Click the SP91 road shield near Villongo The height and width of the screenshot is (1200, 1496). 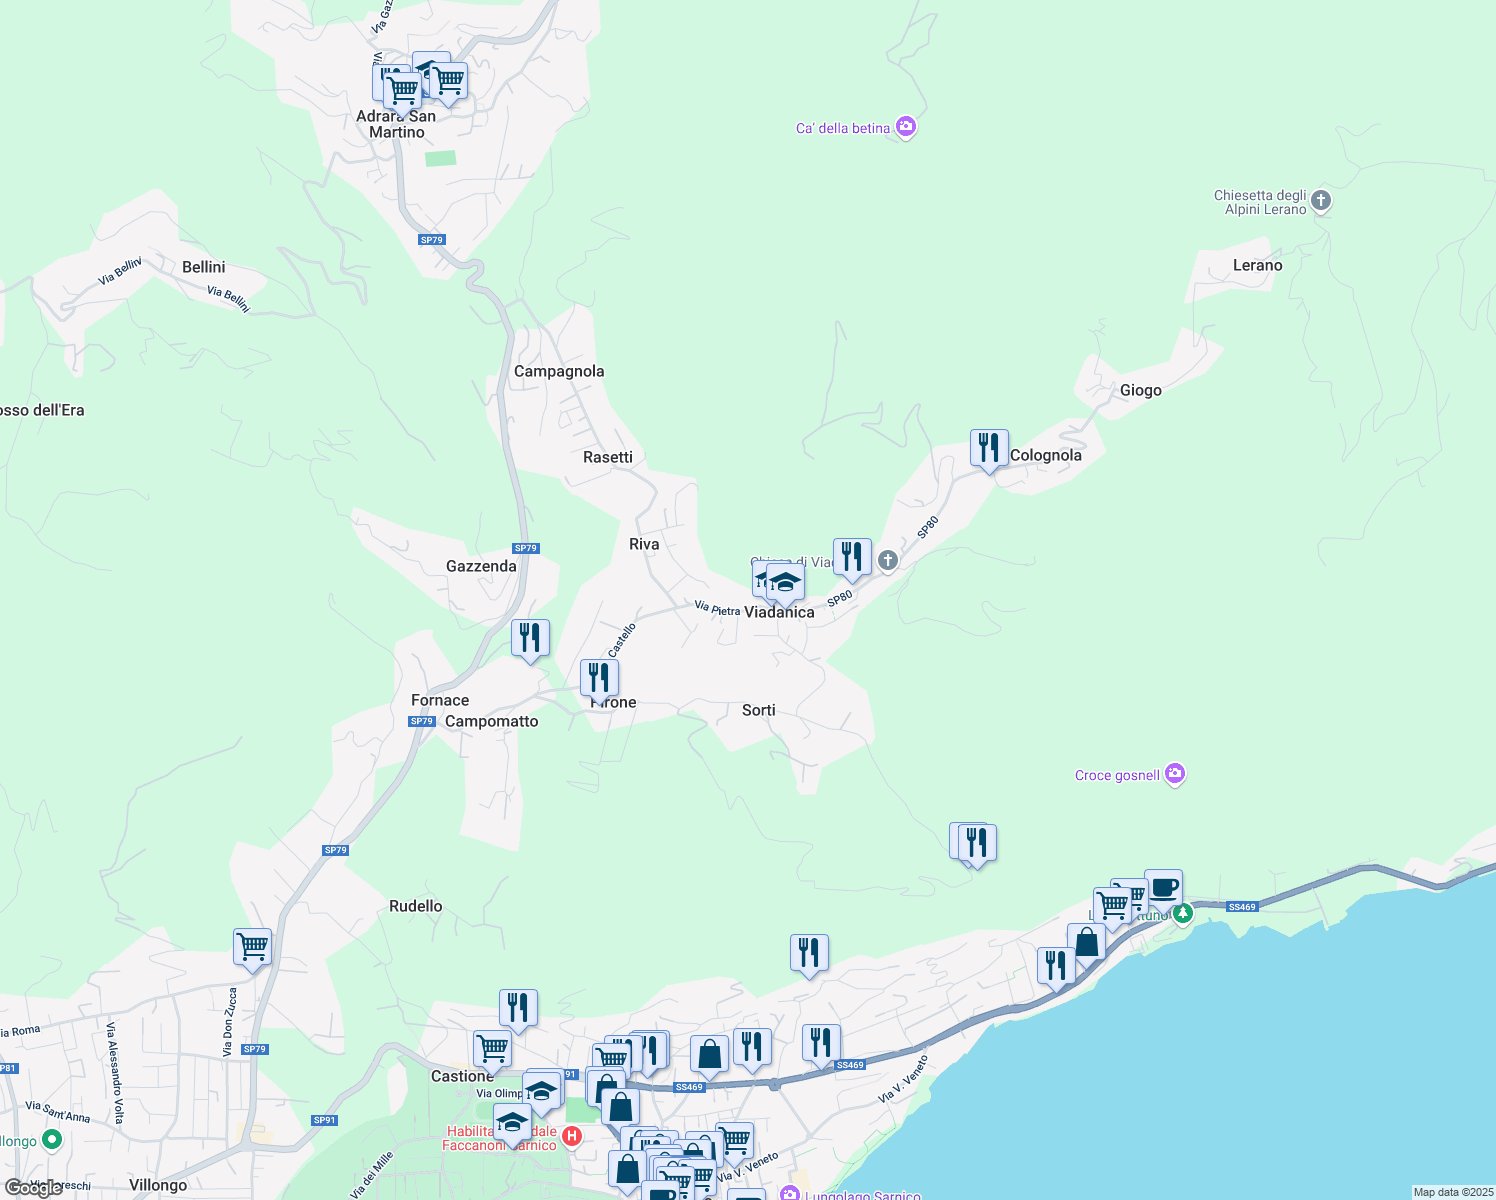(324, 1120)
